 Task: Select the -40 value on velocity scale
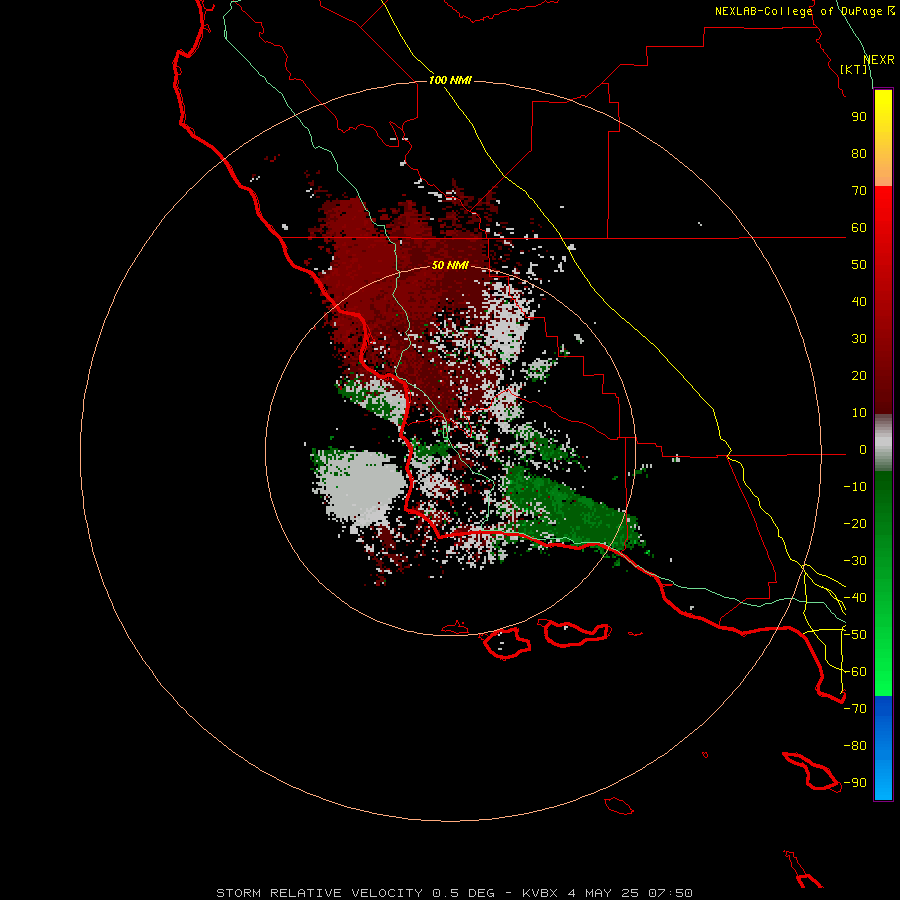tap(855, 598)
